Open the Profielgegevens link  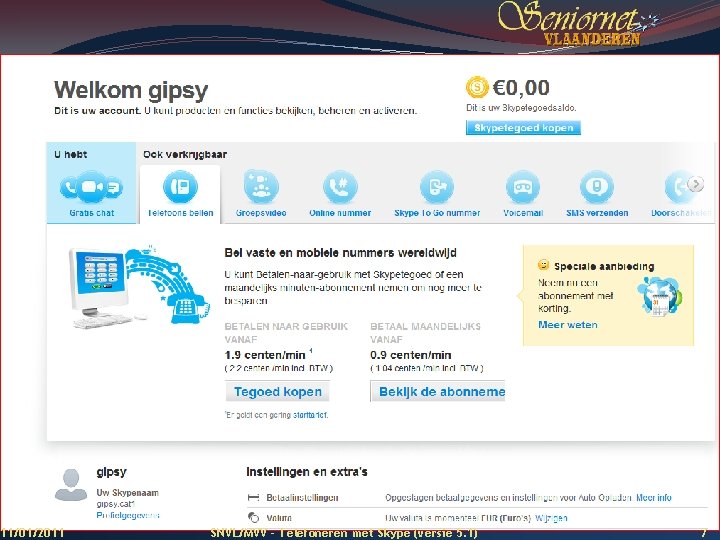coord(128,515)
